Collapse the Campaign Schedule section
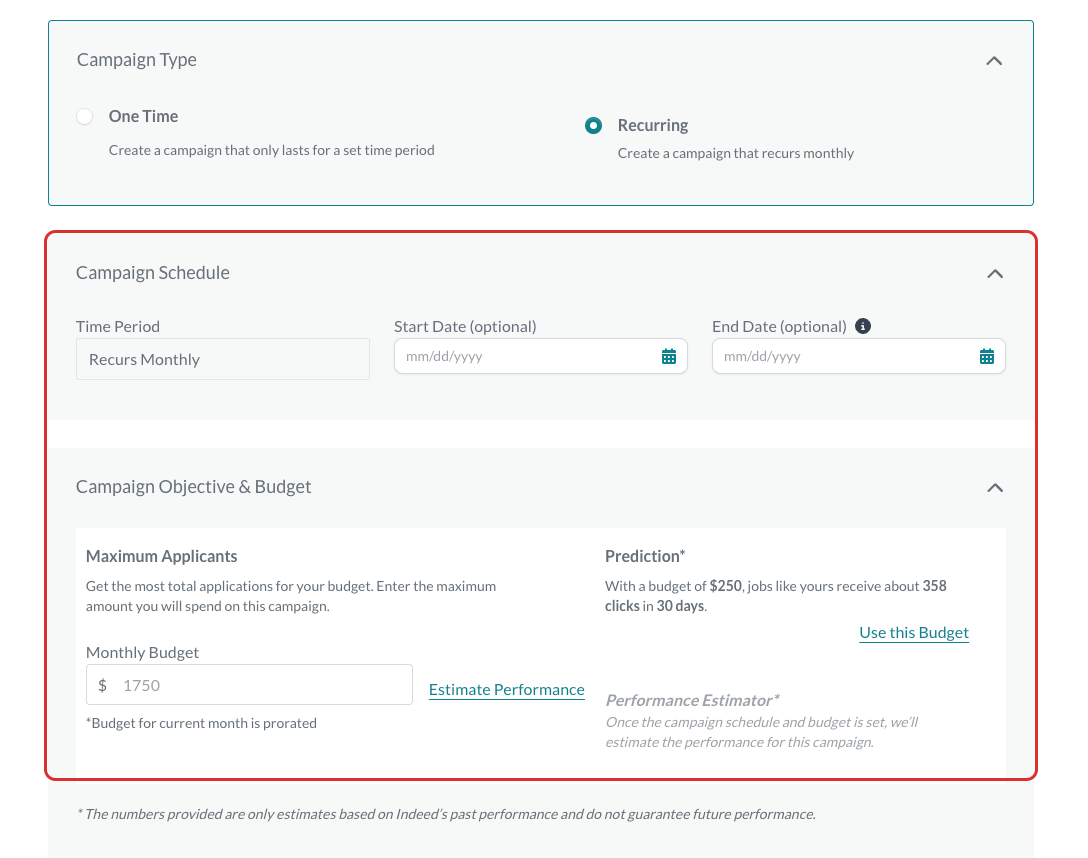 tap(994, 274)
